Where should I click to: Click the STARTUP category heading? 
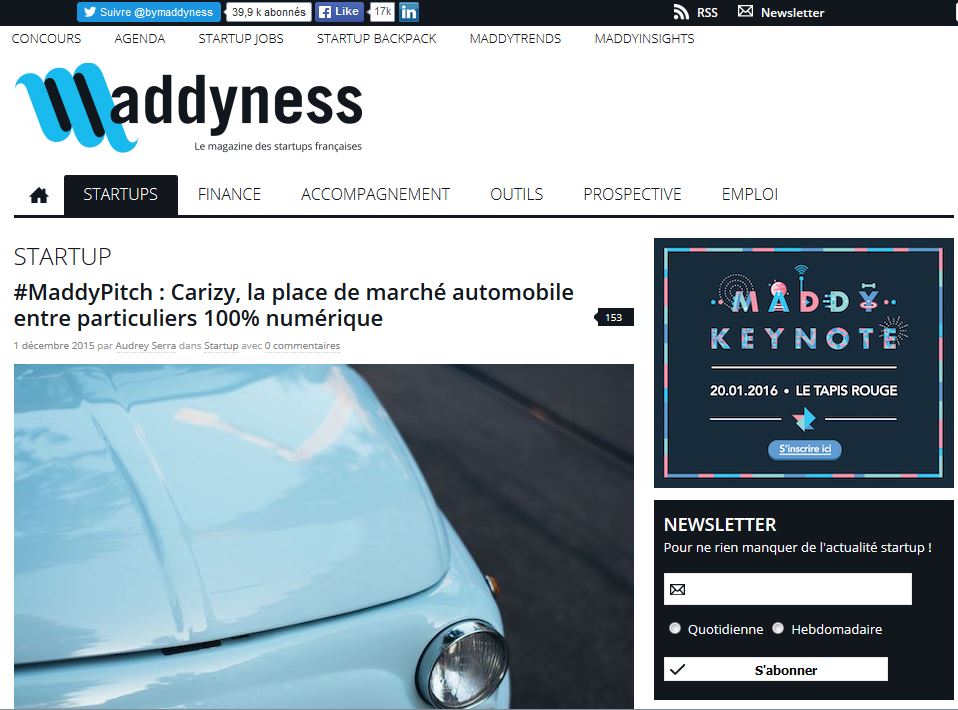pos(62,257)
